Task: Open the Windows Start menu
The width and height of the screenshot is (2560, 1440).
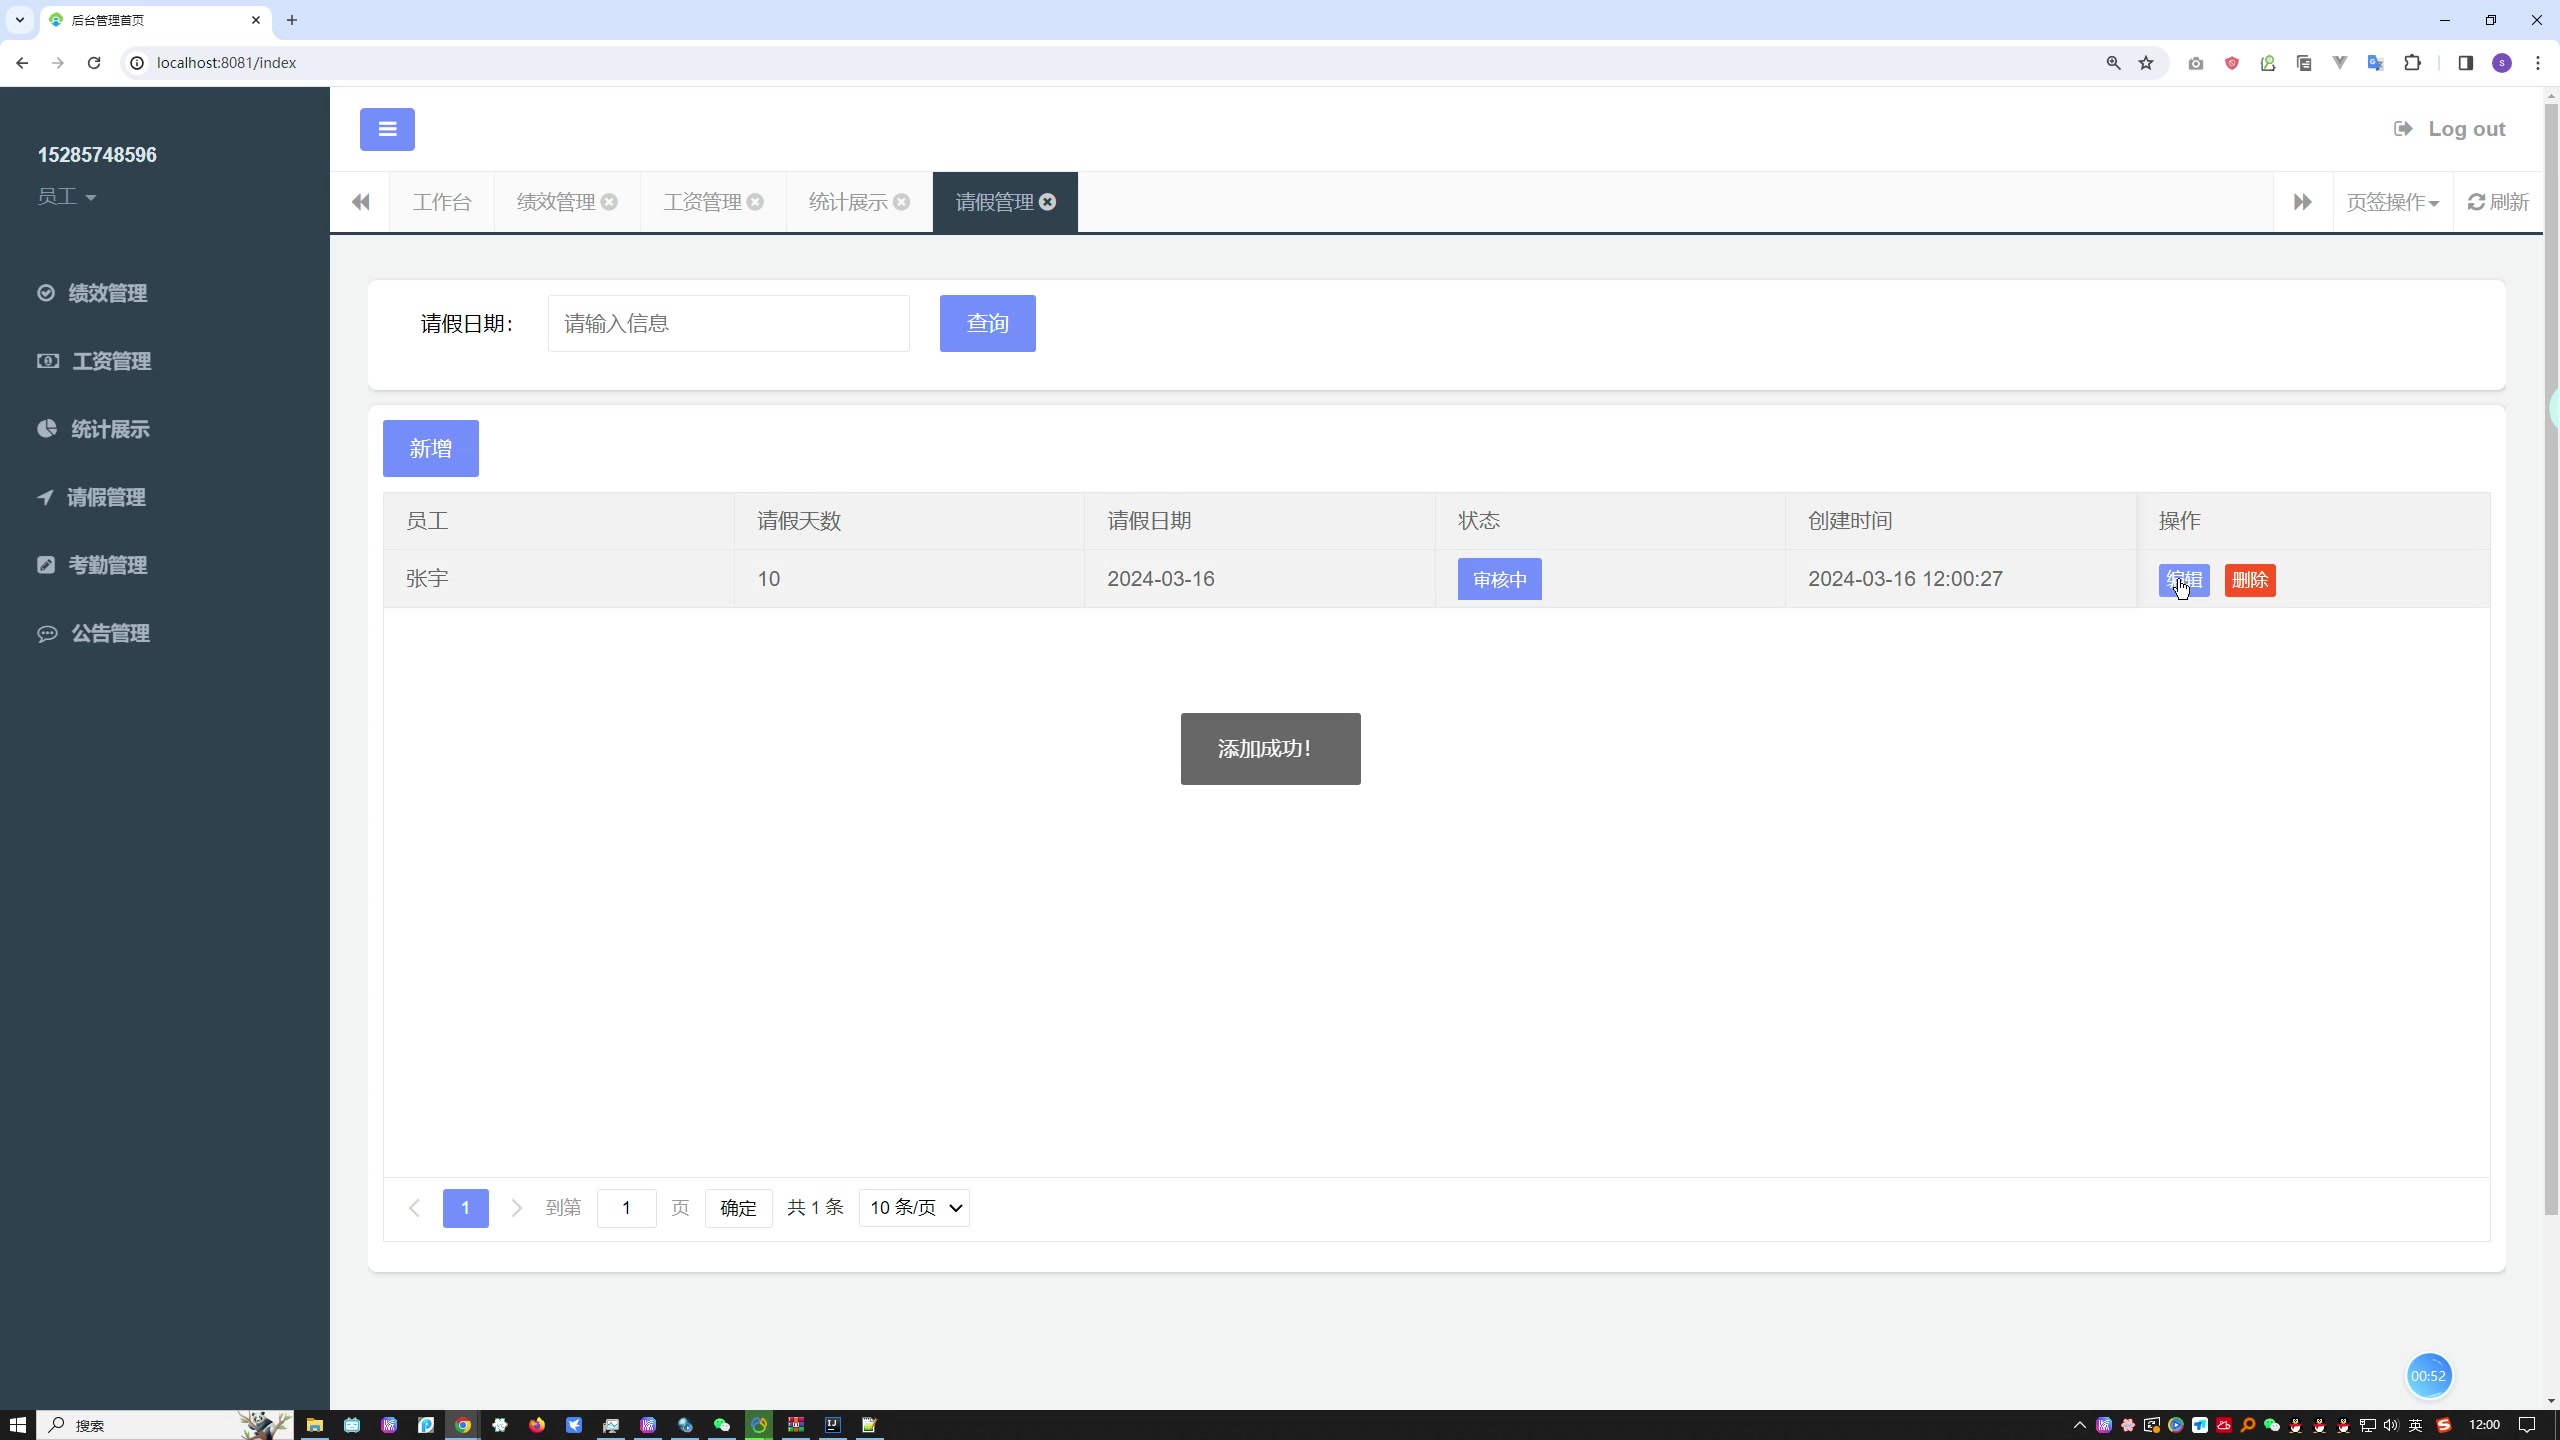Action: click(17, 1425)
